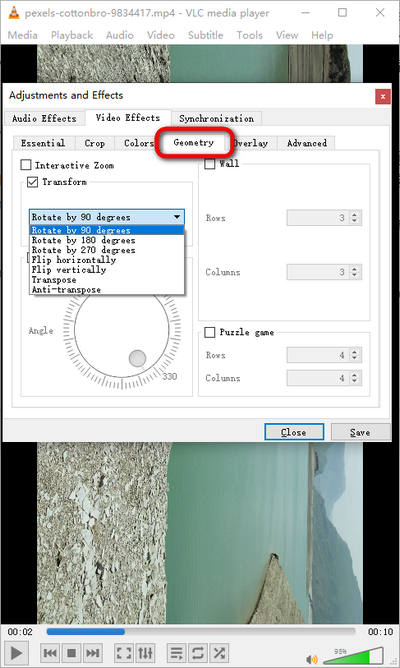Open the View menu
Screen dimensions: 400x668
287,35
